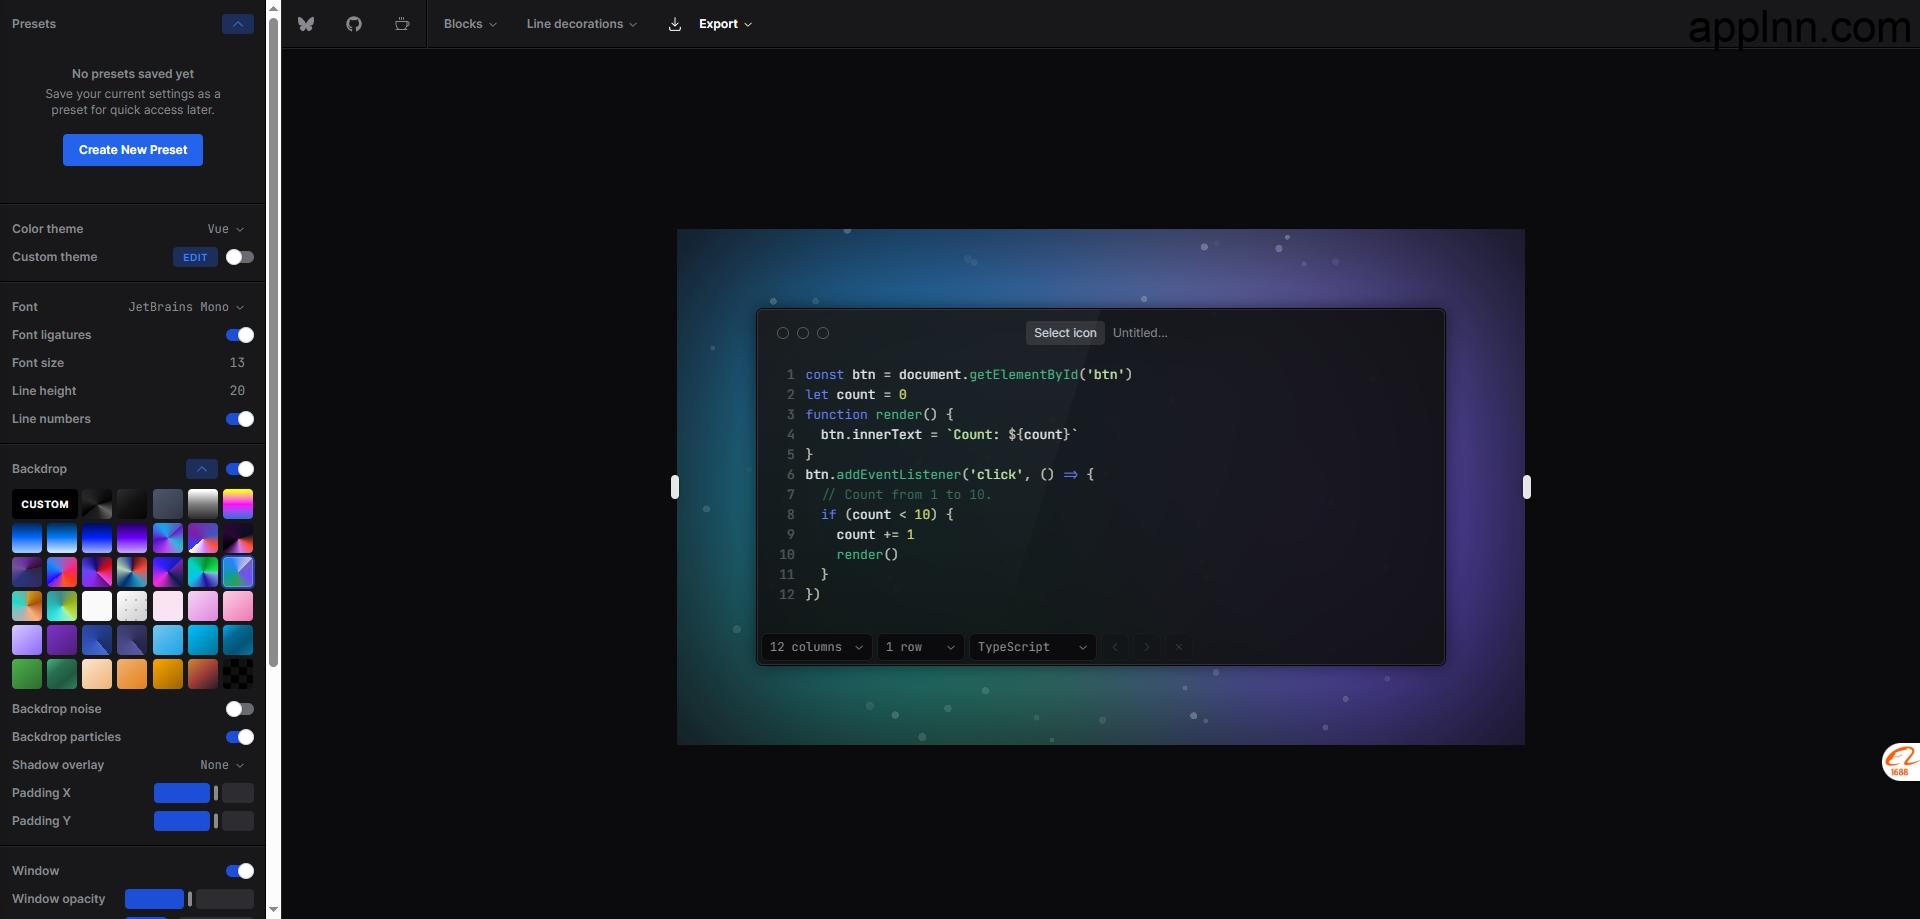Disable Backdrop particles toggle

coord(240,737)
